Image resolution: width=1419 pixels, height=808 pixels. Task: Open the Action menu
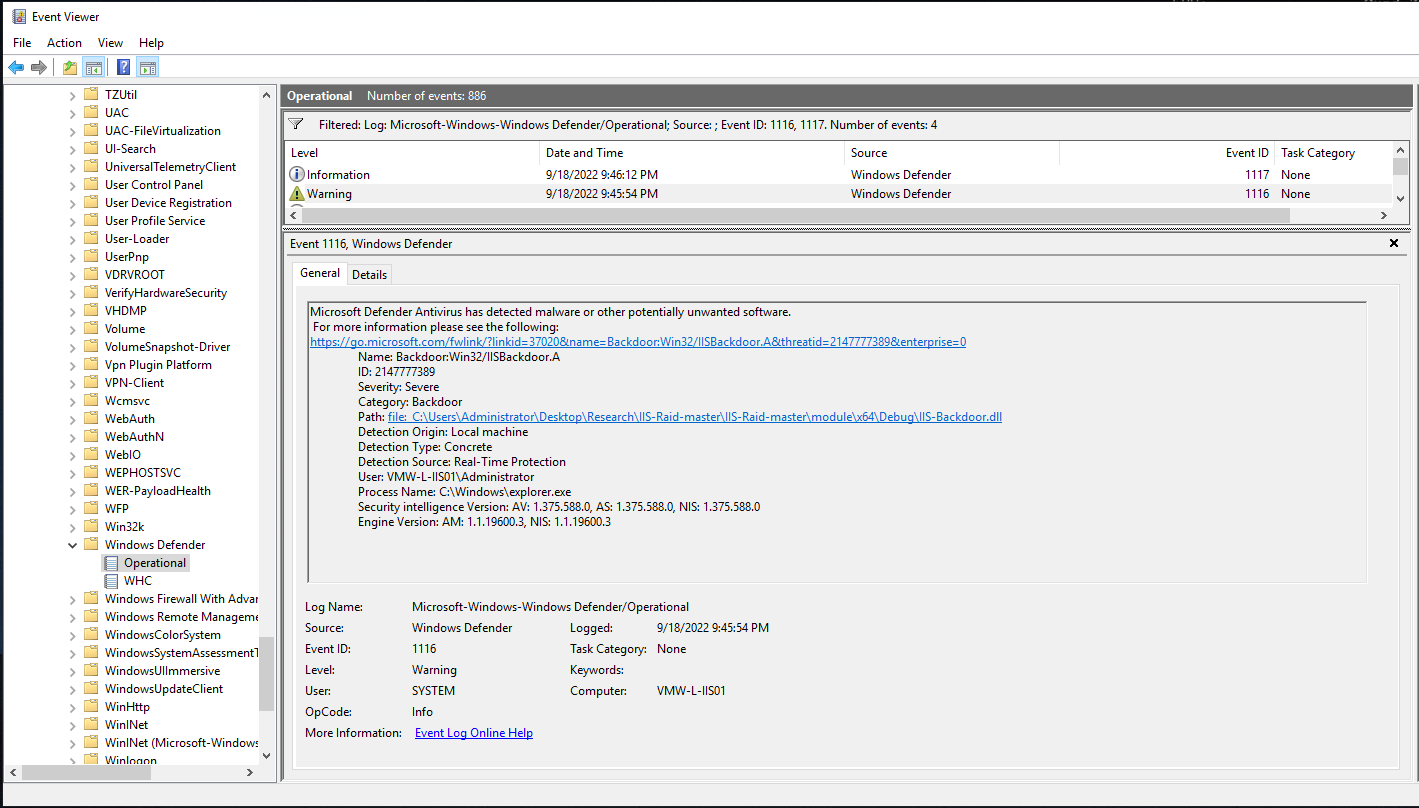[64, 43]
